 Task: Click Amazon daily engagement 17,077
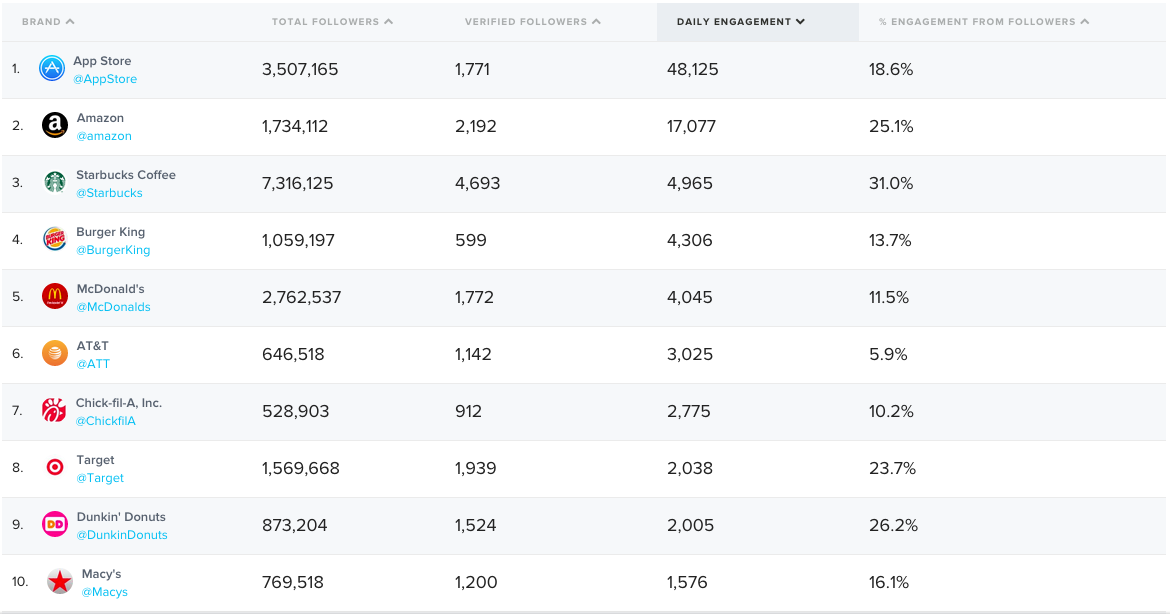(691, 126)
